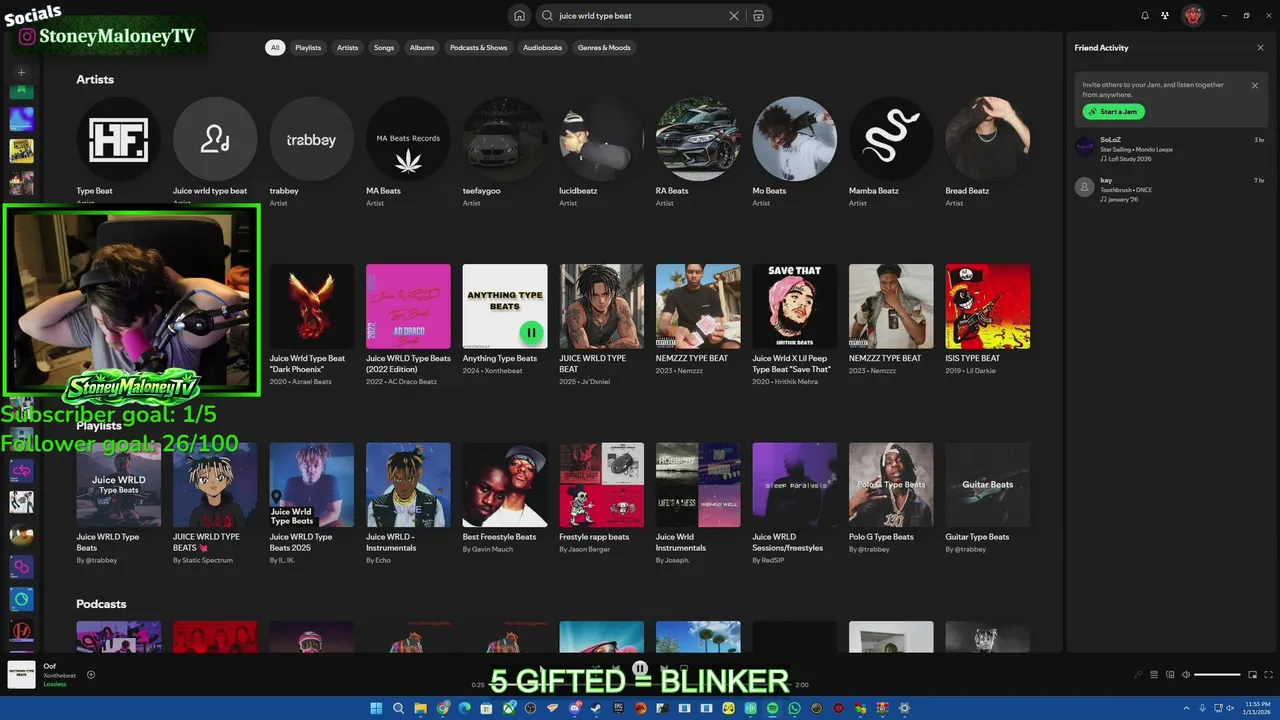Select the Podcasts & Shows filter chip

478,47
